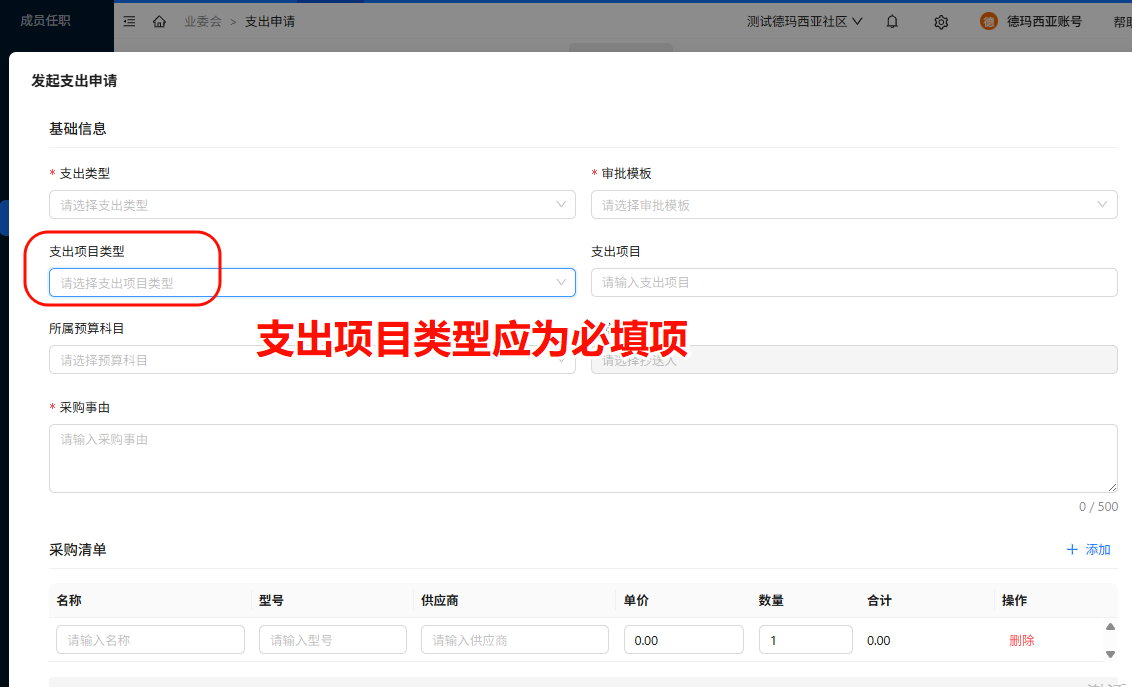Open settings gear icon
Screen dimensions: 1132x687
(x=941, y=21)
